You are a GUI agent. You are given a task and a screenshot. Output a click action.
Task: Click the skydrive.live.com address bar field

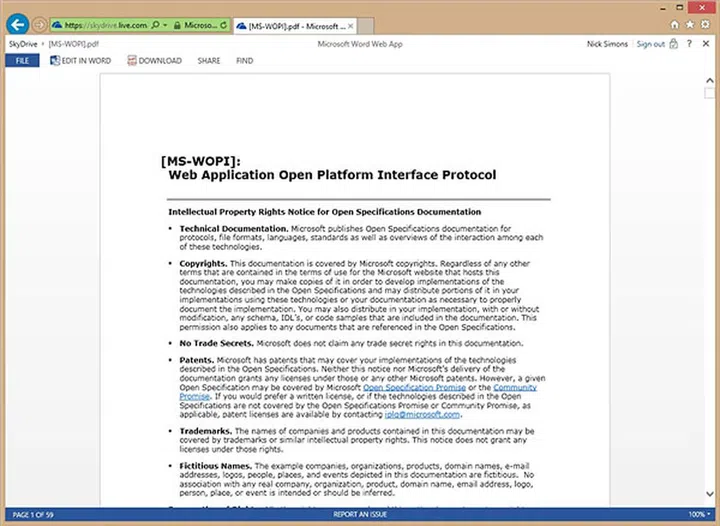[100, 23]
